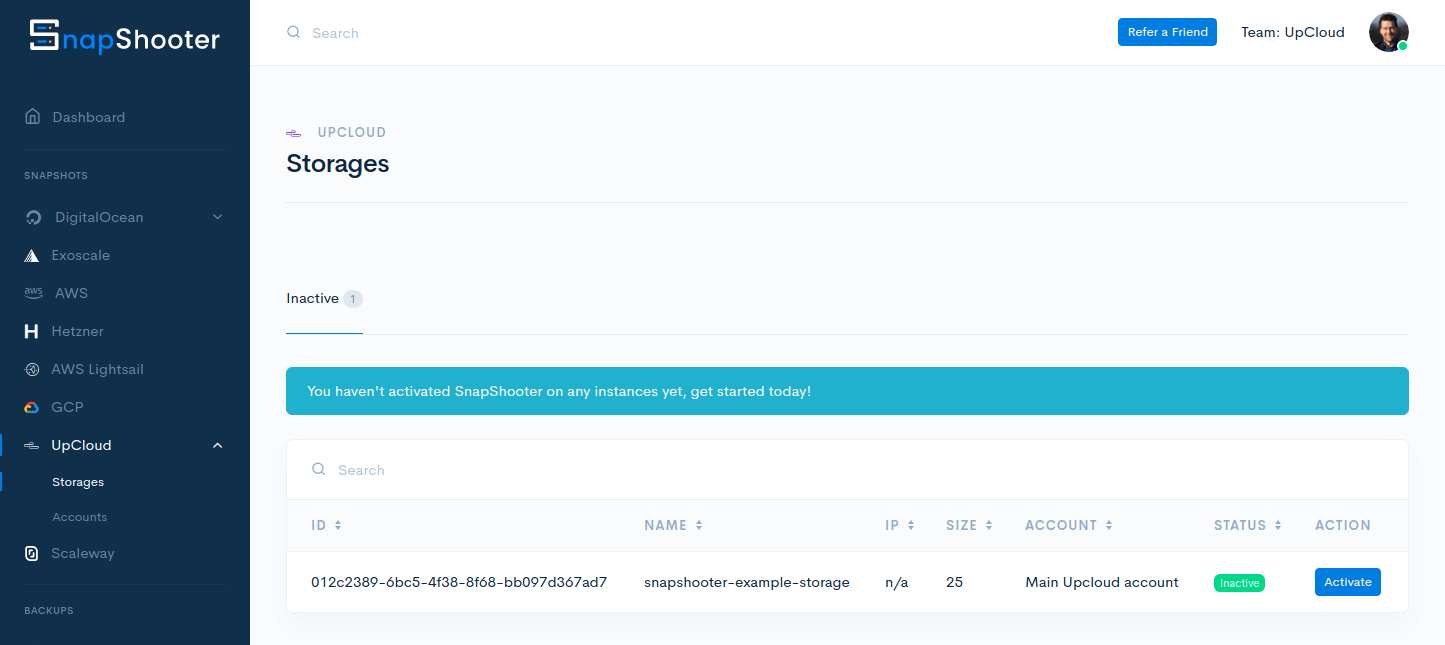The width and height of the screenshot is (1445, 645).
Task: Open Dashboard via the home icon
Action: pos(33,117)
